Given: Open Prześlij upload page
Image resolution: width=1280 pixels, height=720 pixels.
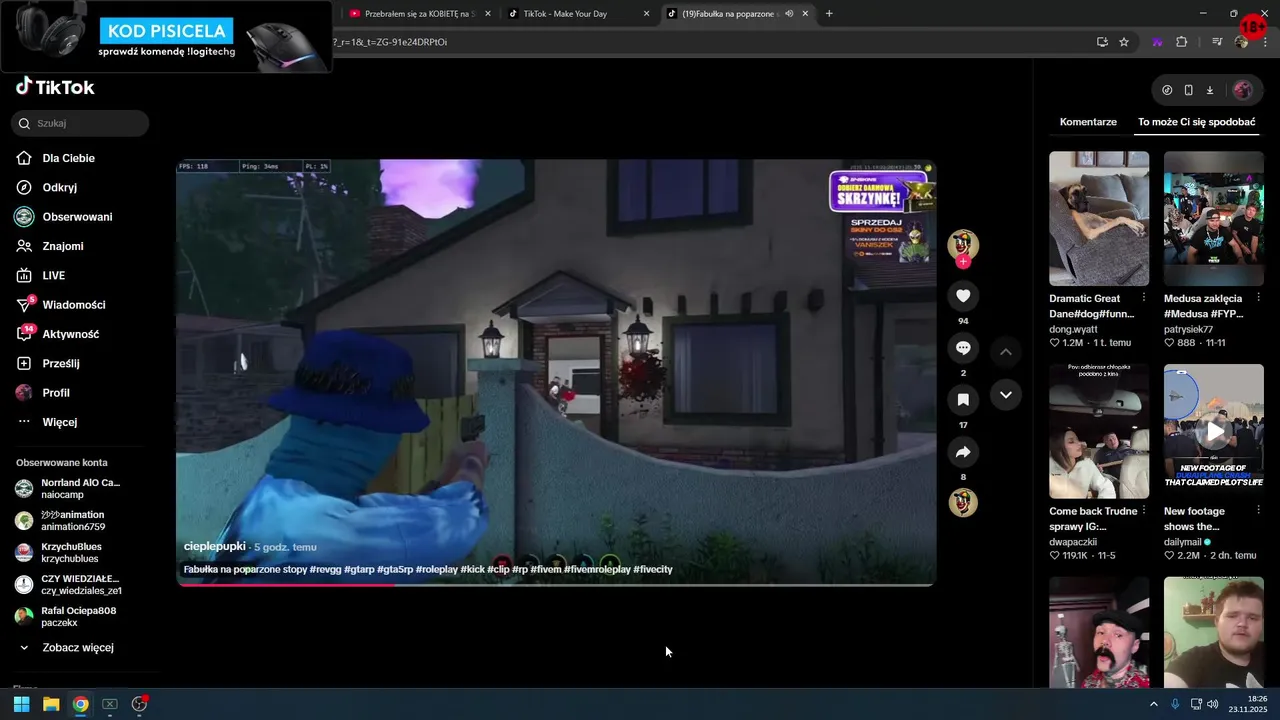Looking at the screenshot, I should (x=60, y=363).
